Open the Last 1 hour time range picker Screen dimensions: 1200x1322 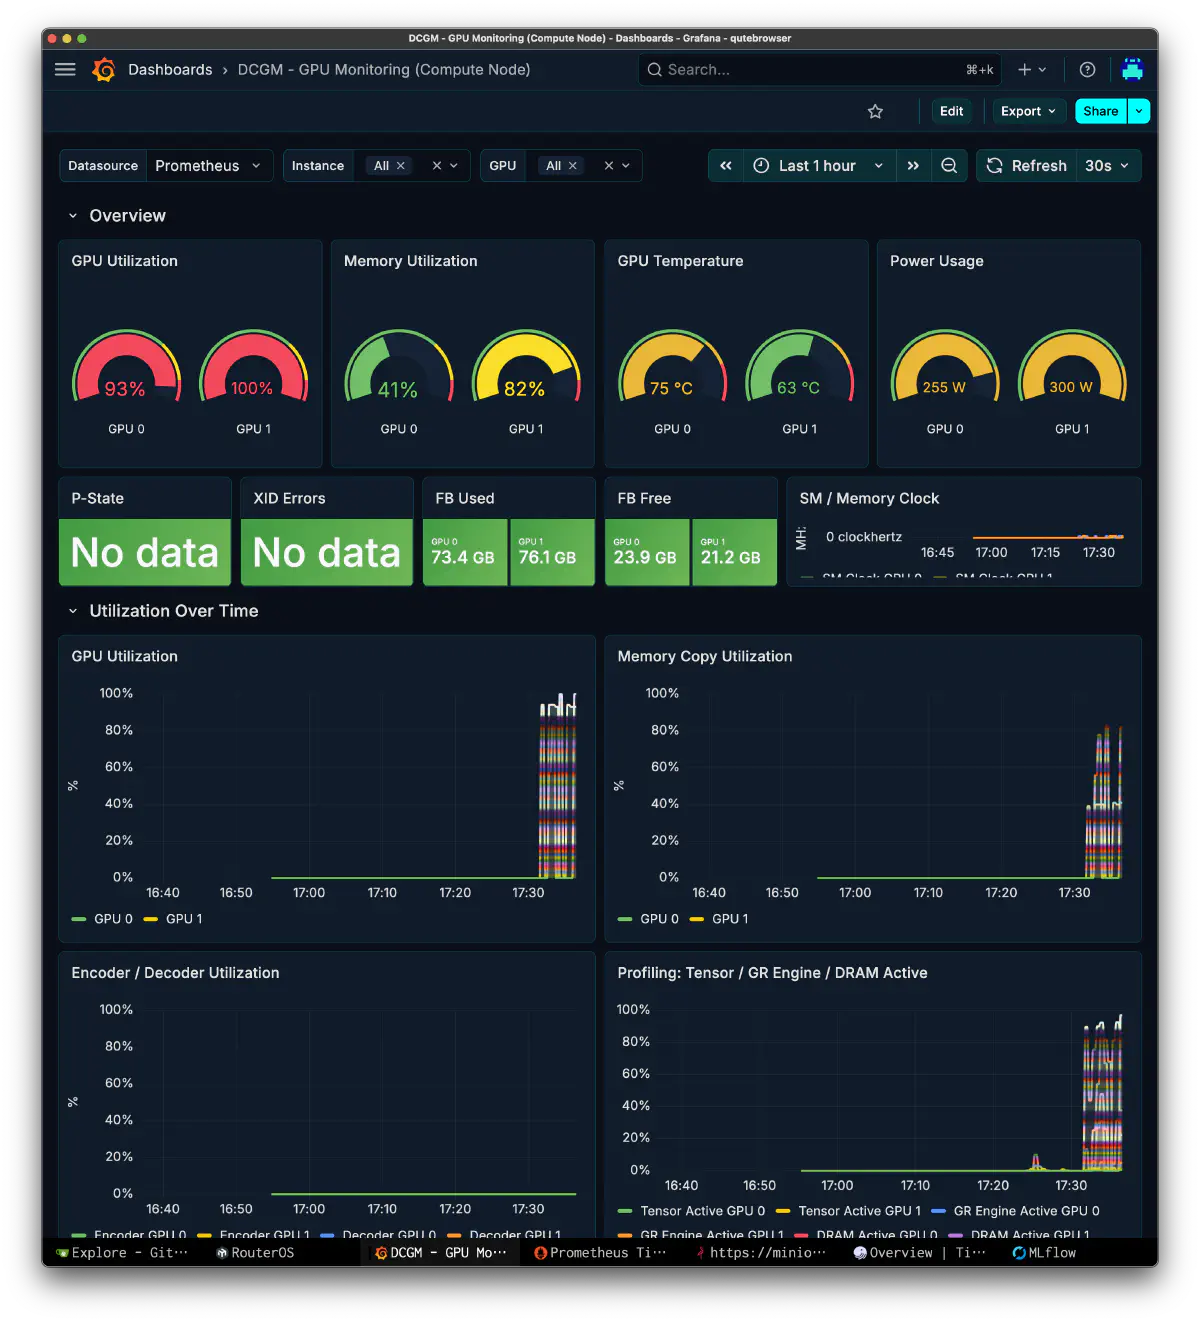(819, 166)
